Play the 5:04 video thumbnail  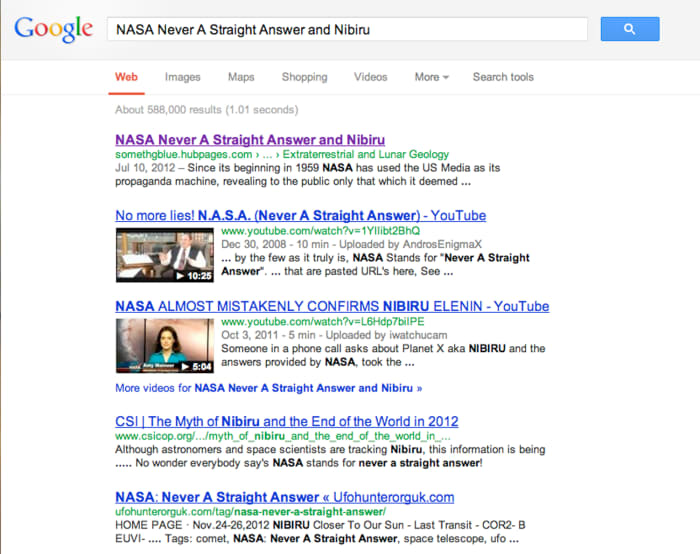point(165,346)
